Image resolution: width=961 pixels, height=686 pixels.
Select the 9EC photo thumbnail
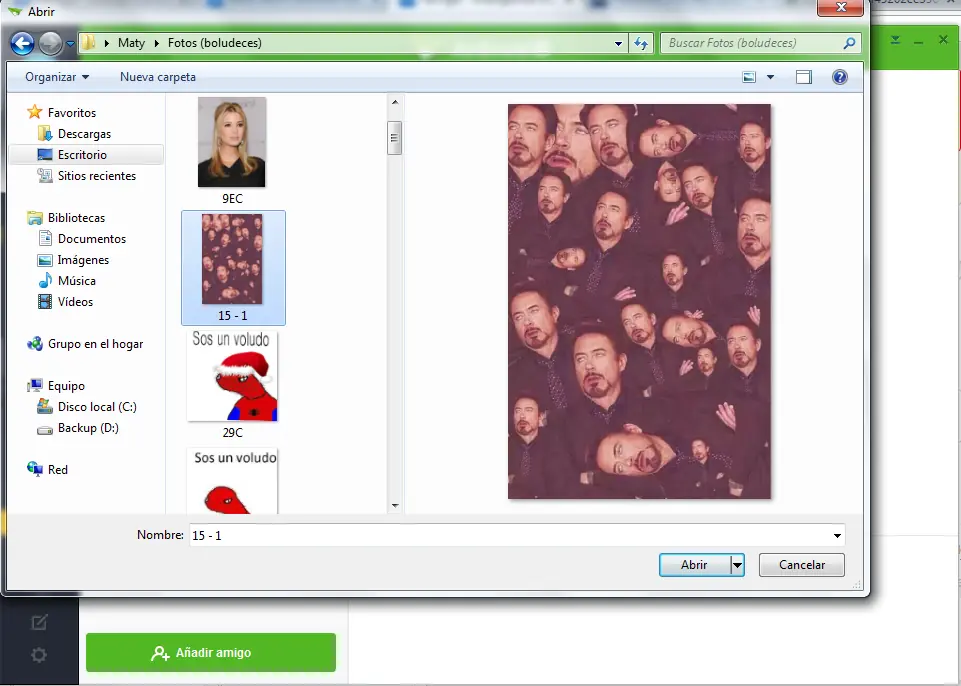[232, 142]
